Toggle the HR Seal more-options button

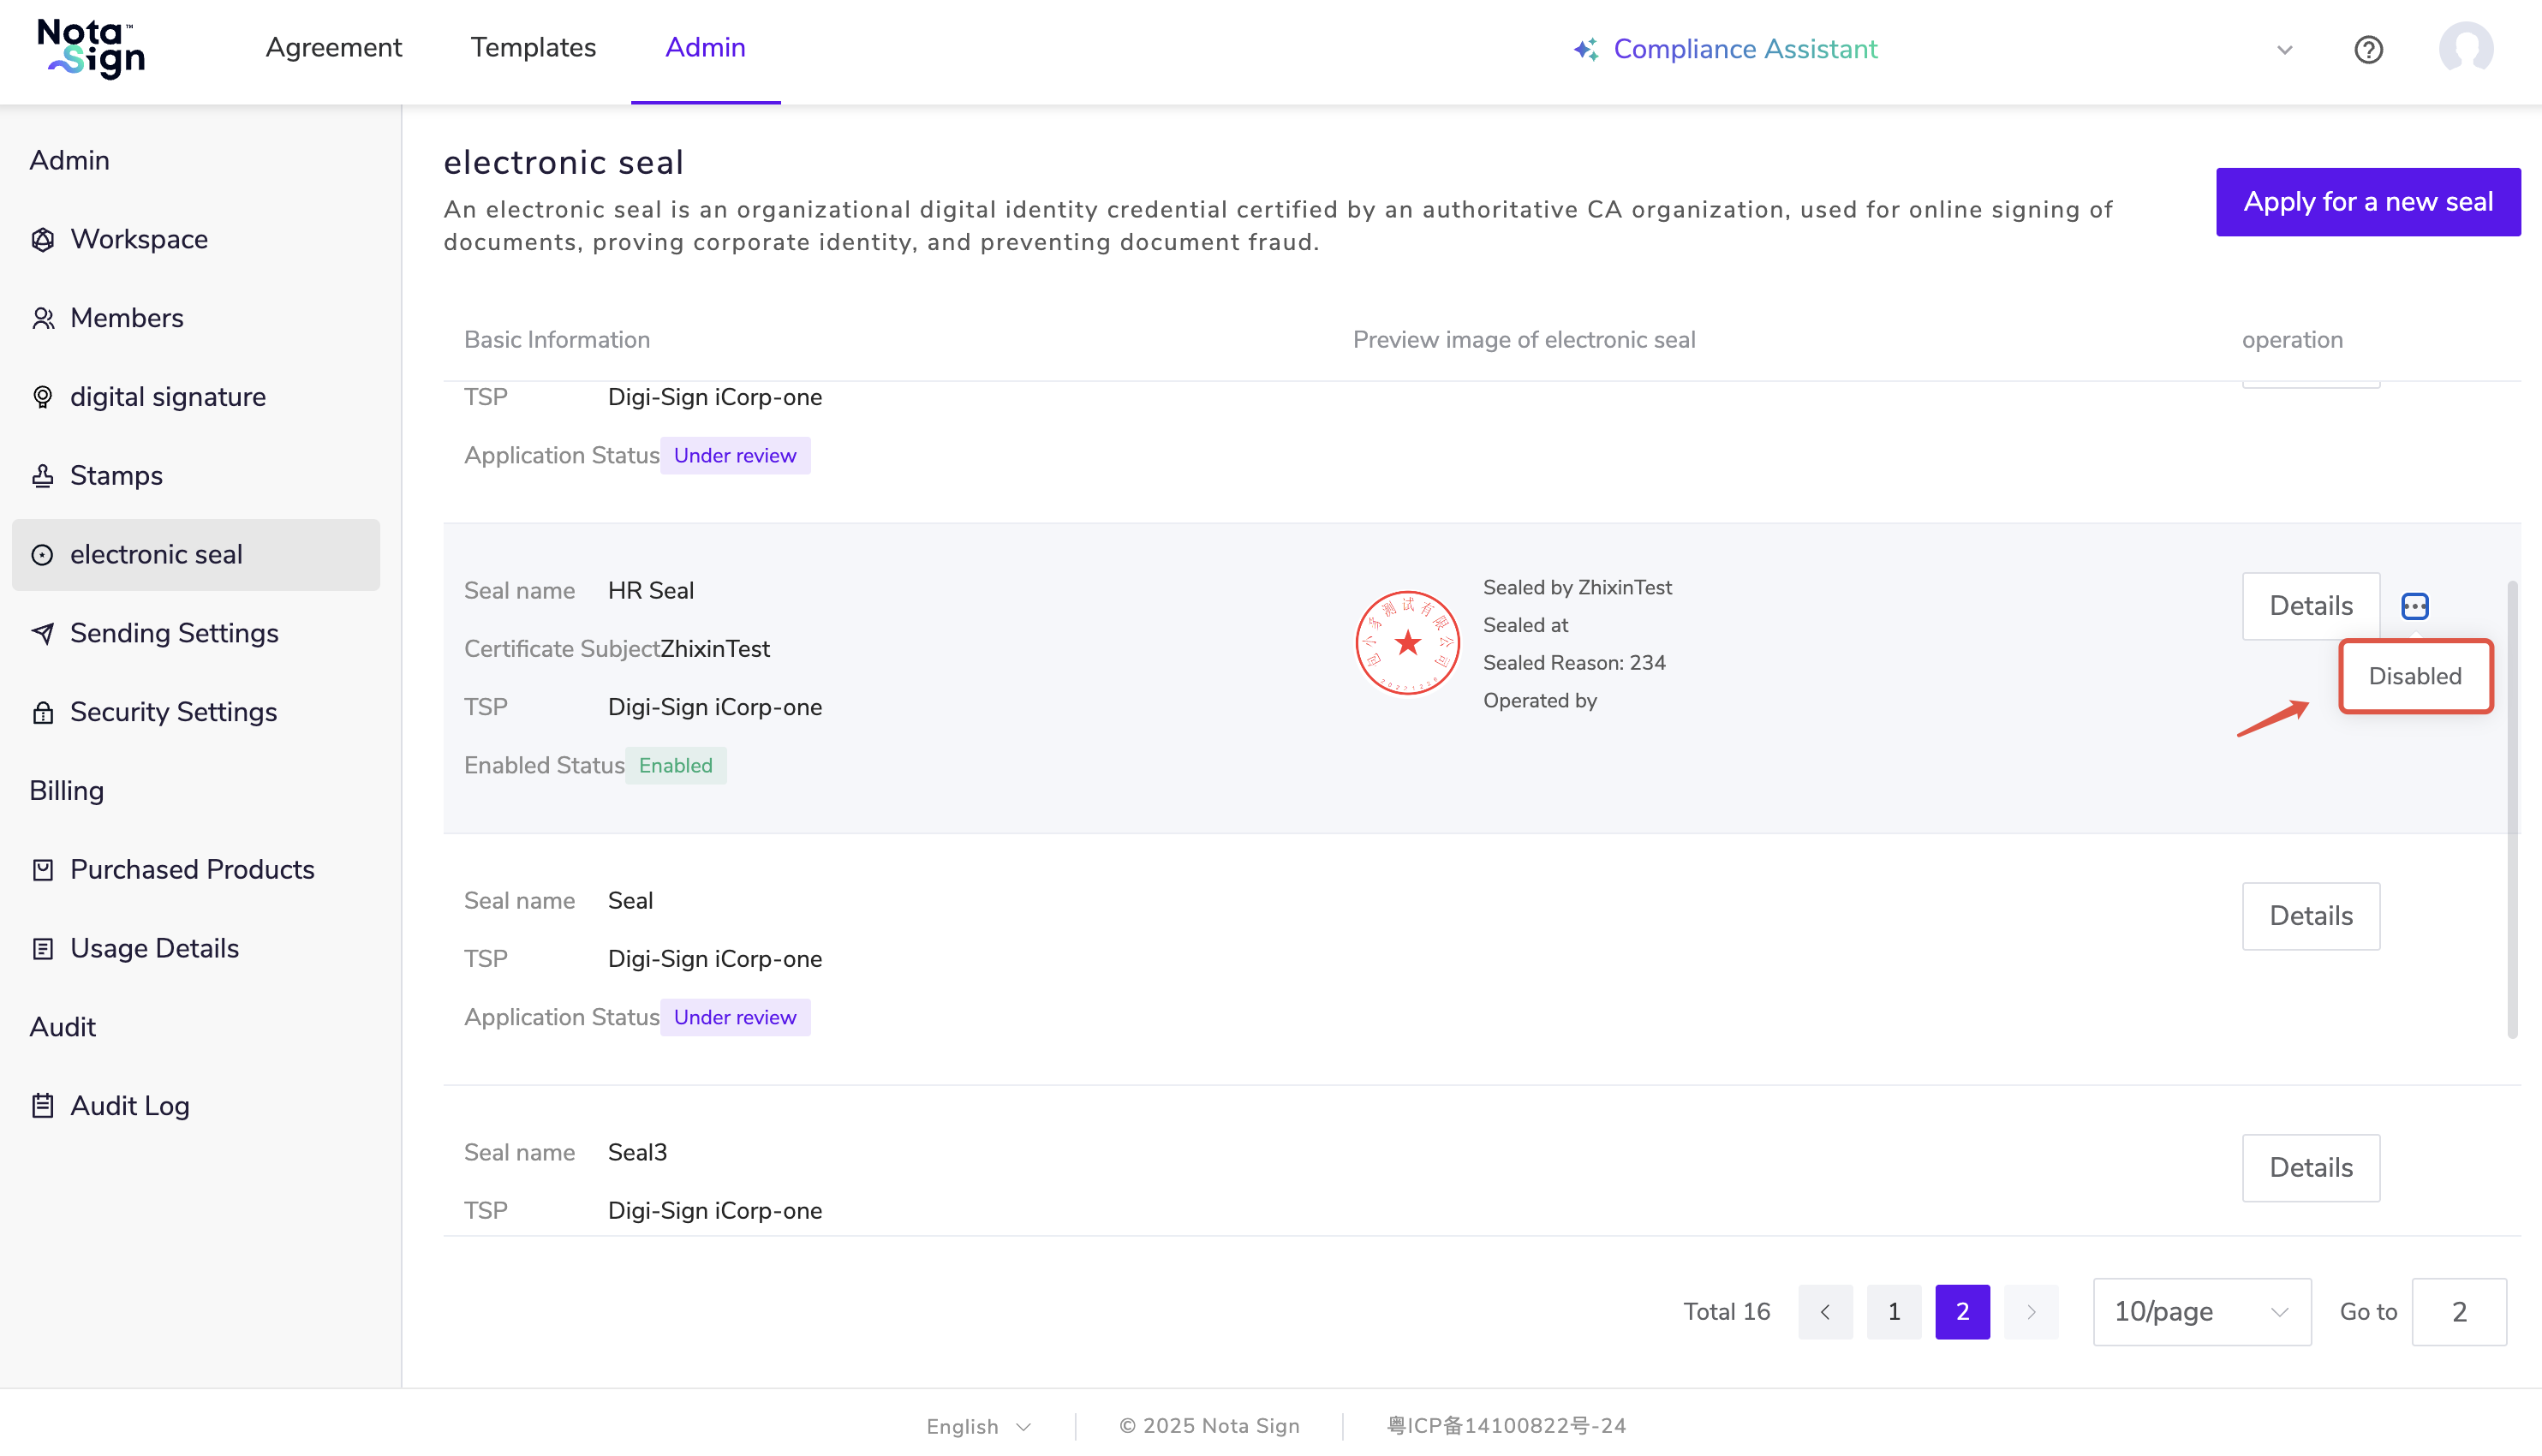tap(2414, 606)
